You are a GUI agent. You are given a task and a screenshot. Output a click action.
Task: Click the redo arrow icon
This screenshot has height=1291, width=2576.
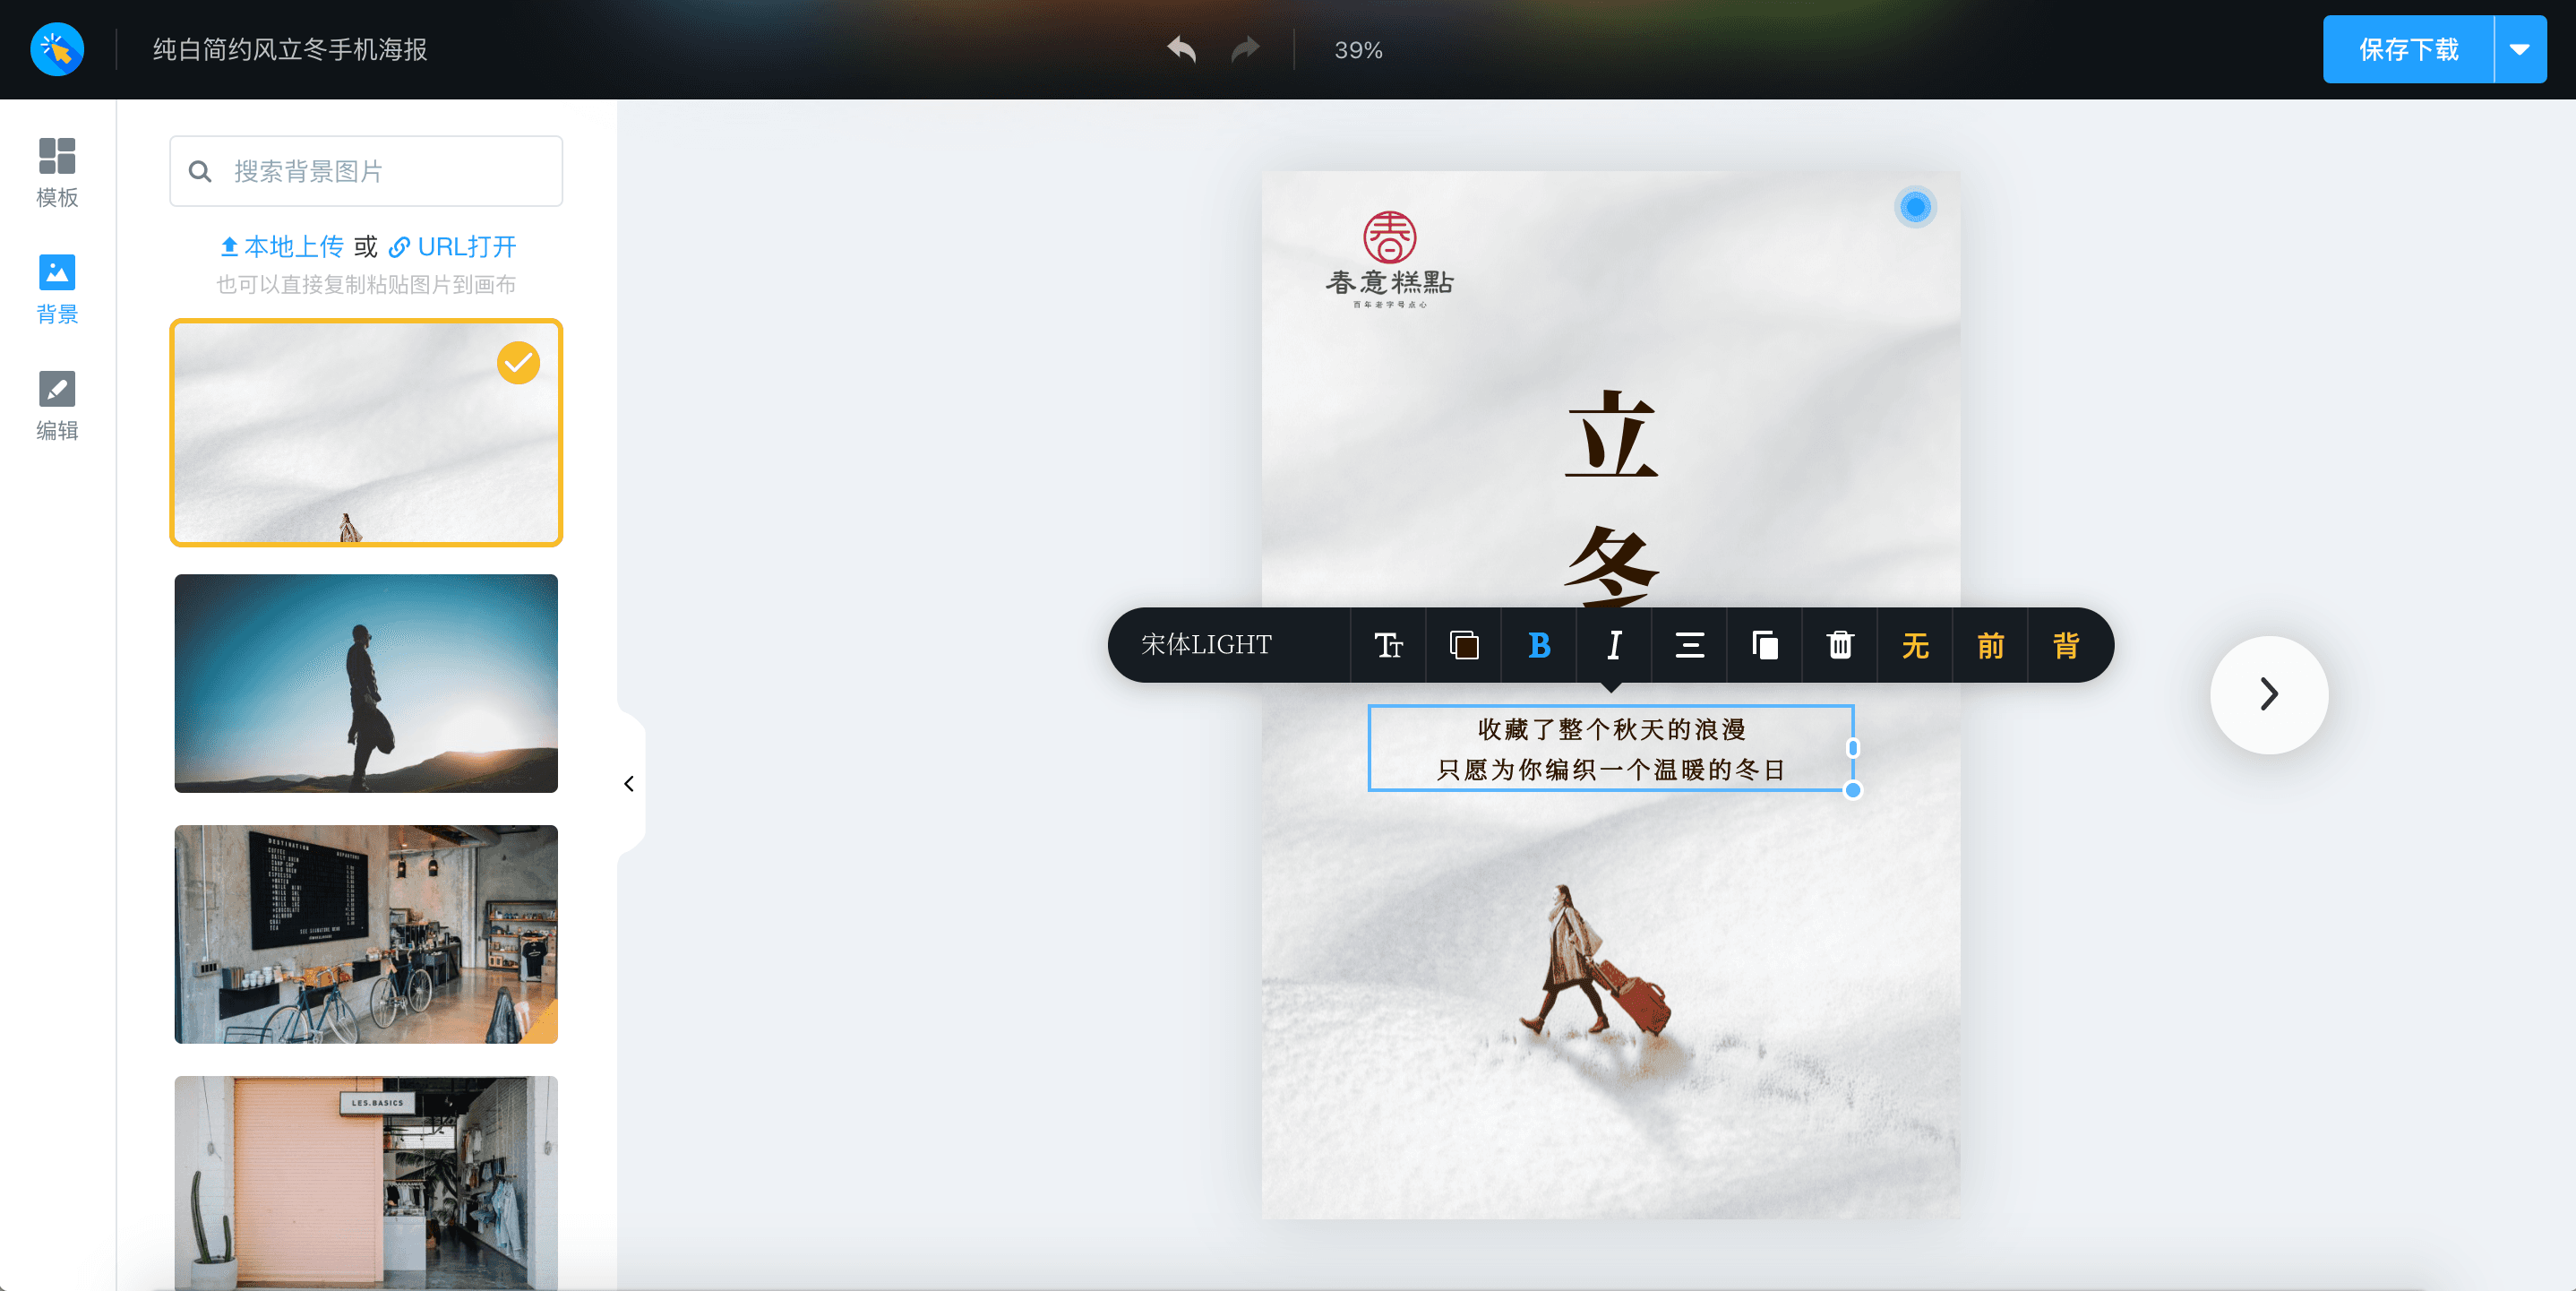1245,49
